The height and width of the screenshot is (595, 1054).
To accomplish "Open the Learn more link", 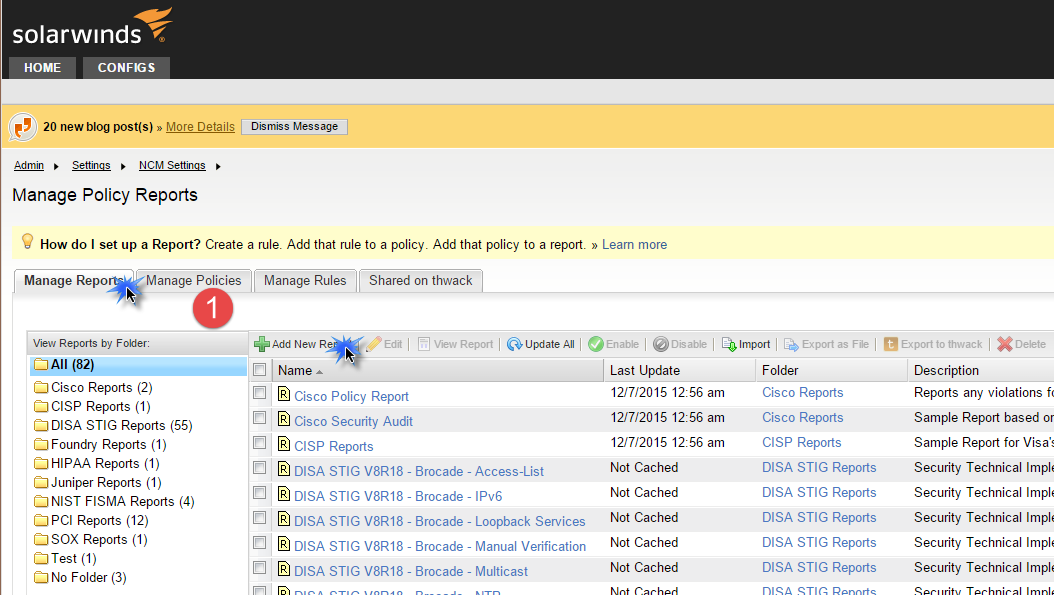I will point(635,245).
